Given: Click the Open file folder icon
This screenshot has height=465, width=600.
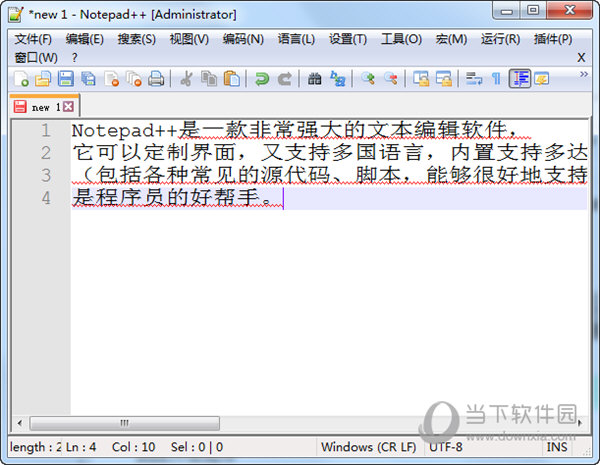Looking at the screenshot, I should pyautogui.click(x=43, y=79).
